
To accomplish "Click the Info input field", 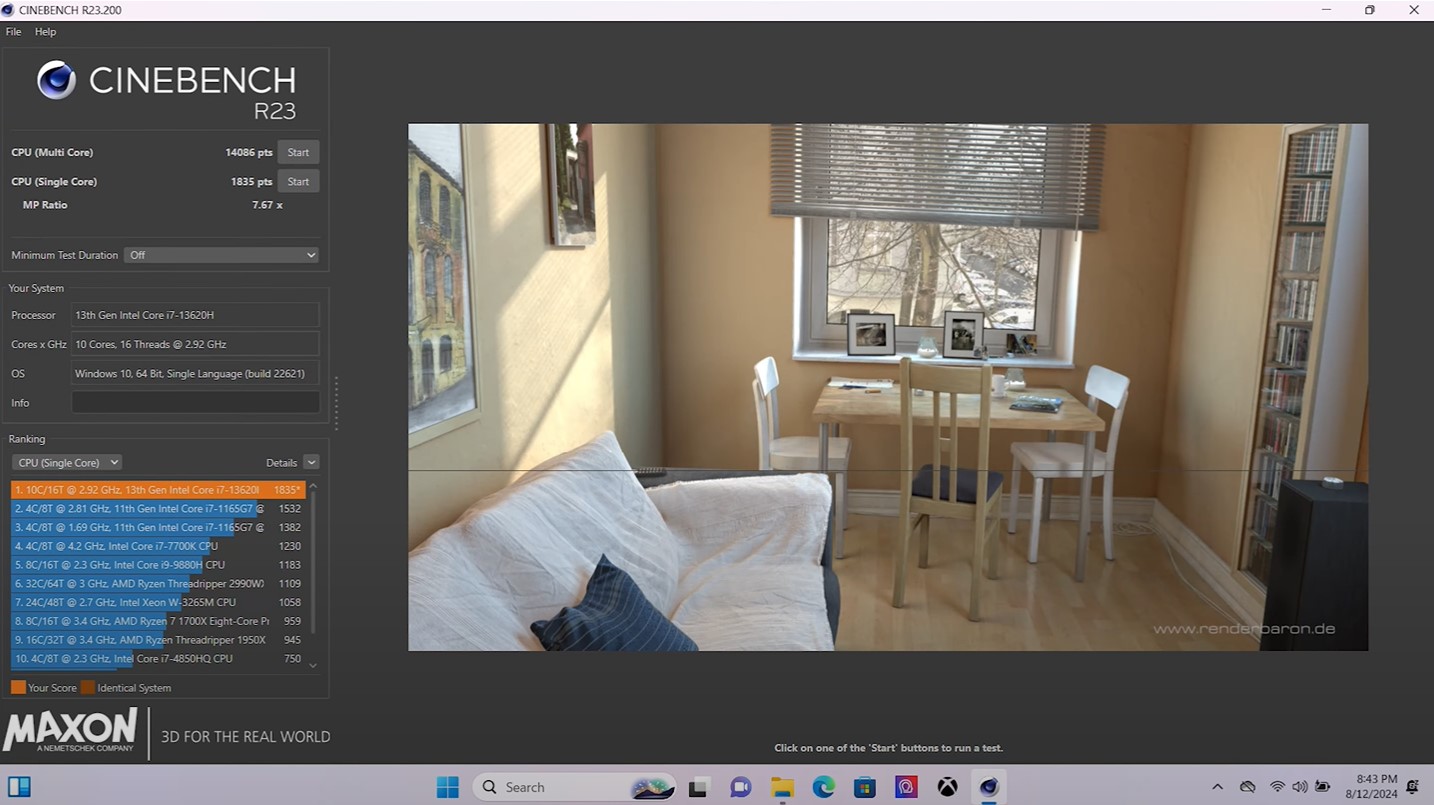I will pos(195,402).
